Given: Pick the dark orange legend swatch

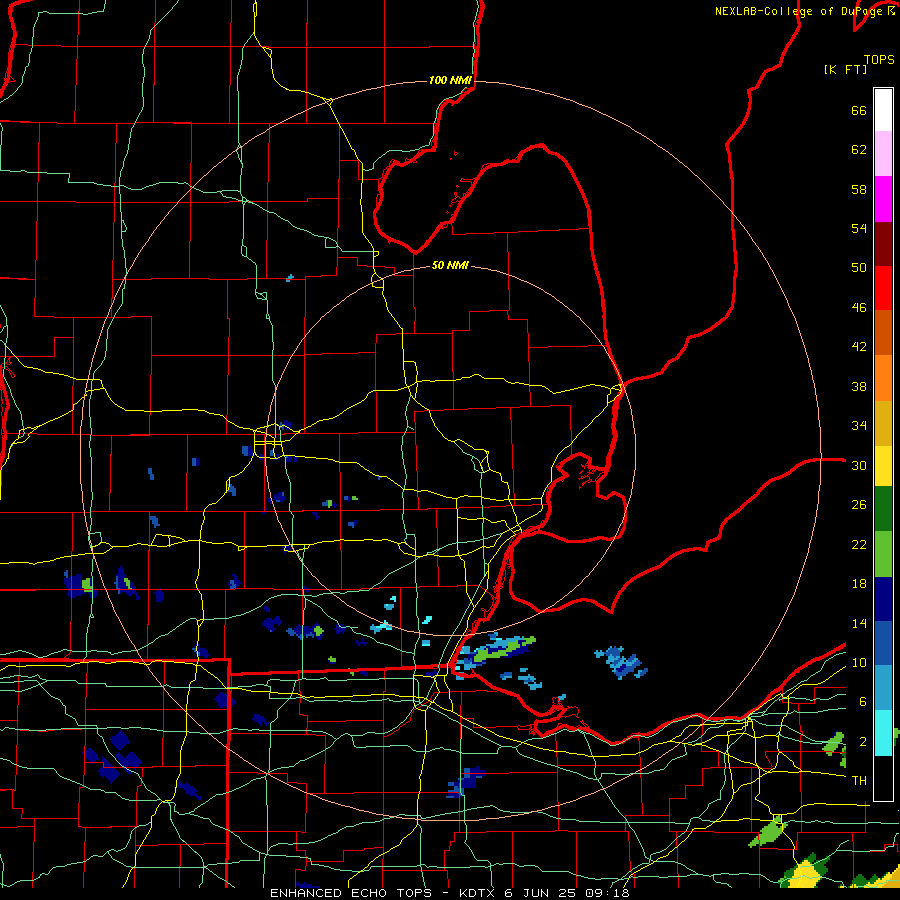Looking at the screenshot, I should coord(883,333).
